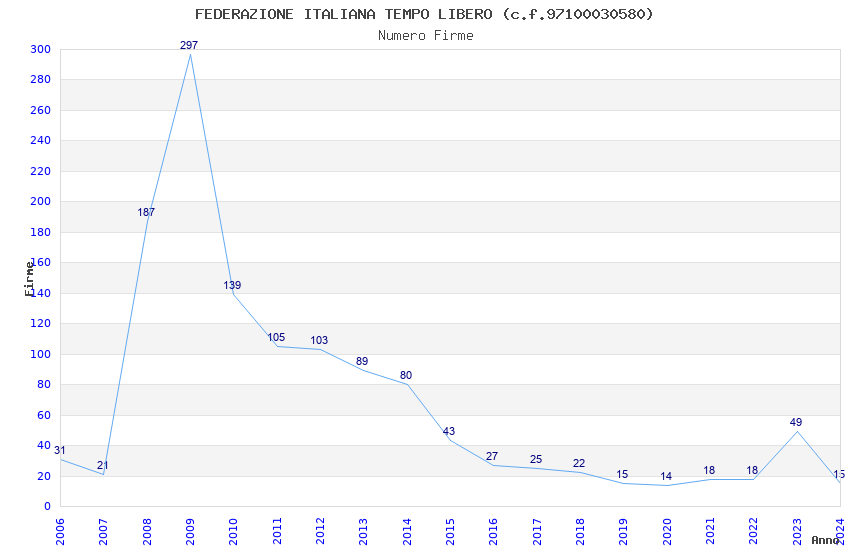Click the x-axis year 2021
850x550 pixels.
[x=710, y=532]
